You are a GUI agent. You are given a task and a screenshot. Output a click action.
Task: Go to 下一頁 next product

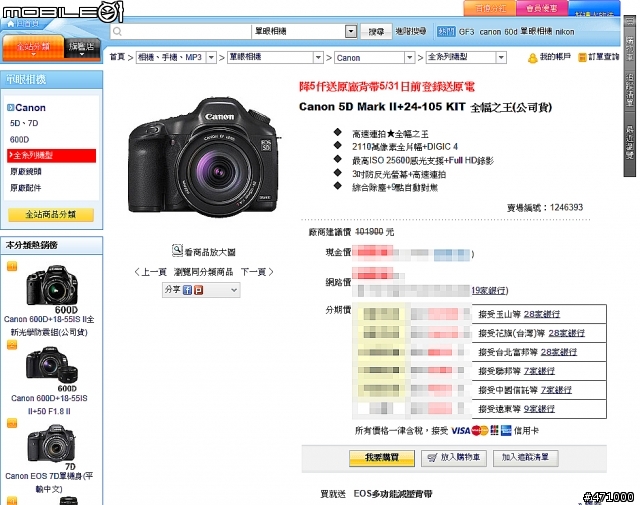(x=257, y=272)
